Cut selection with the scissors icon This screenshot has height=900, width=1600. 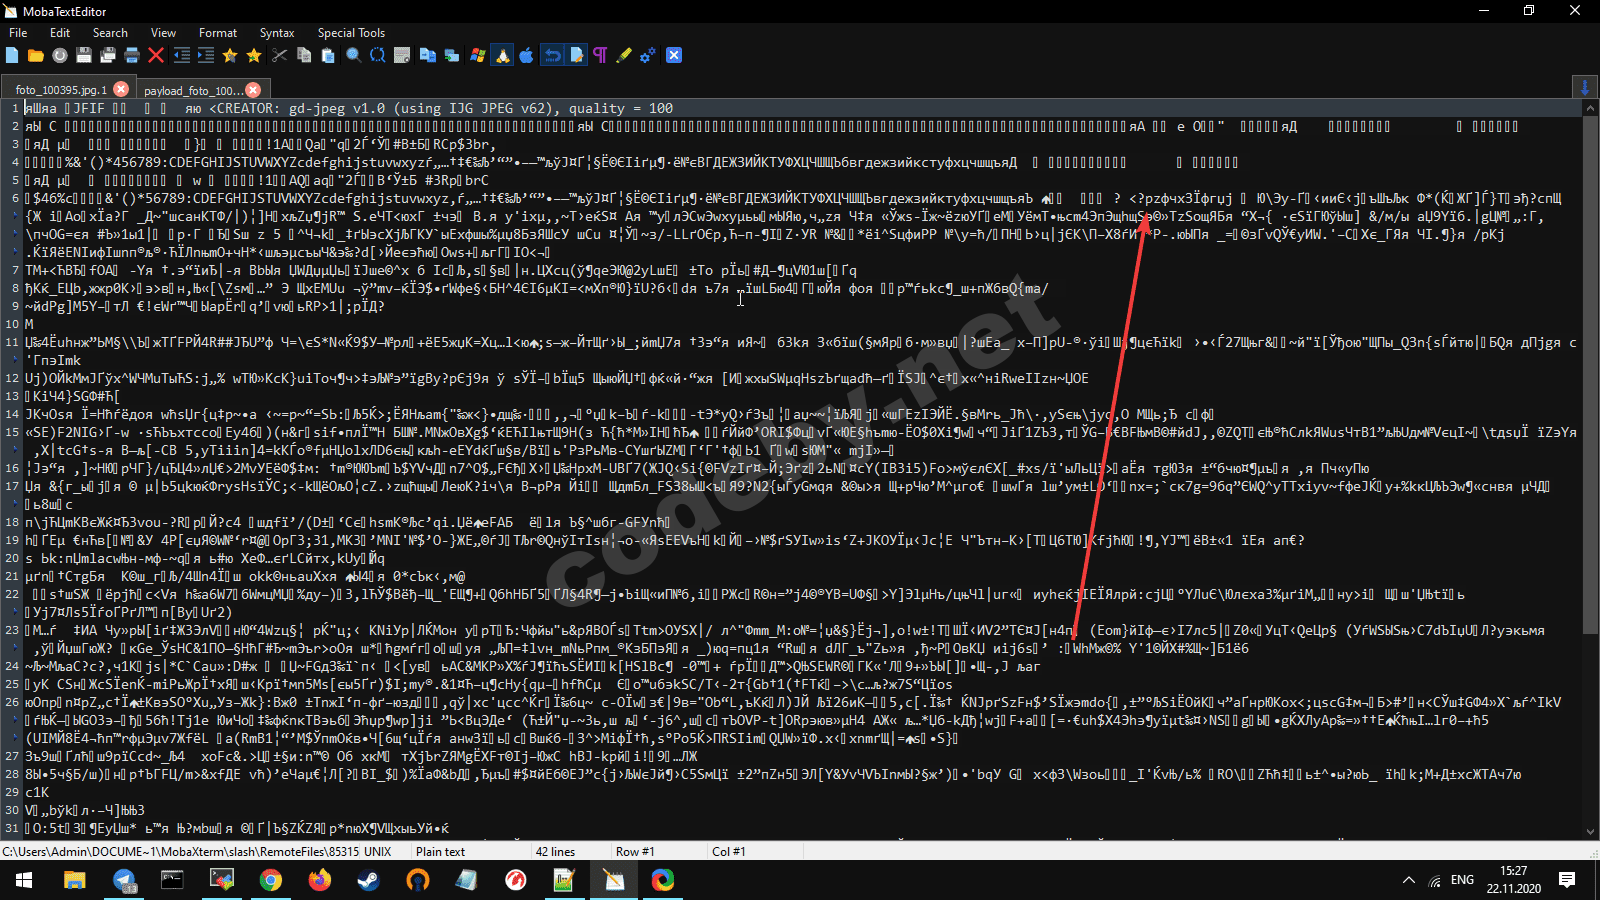(280, 56)
